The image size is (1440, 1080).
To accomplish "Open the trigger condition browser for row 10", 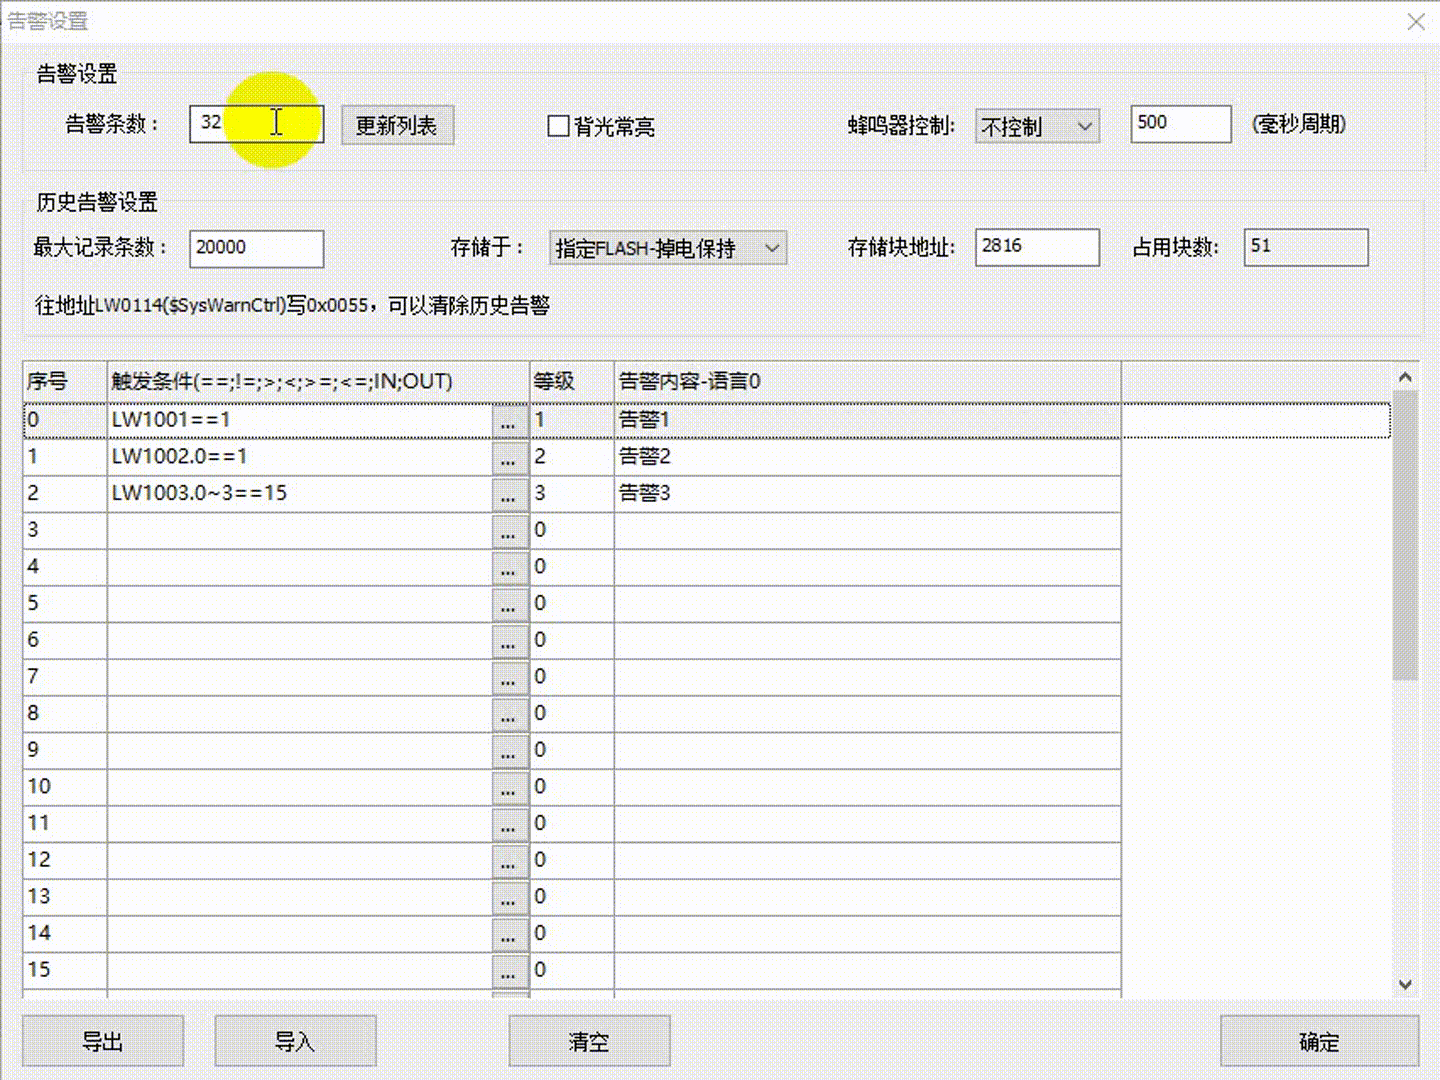I will pos(509,788).
